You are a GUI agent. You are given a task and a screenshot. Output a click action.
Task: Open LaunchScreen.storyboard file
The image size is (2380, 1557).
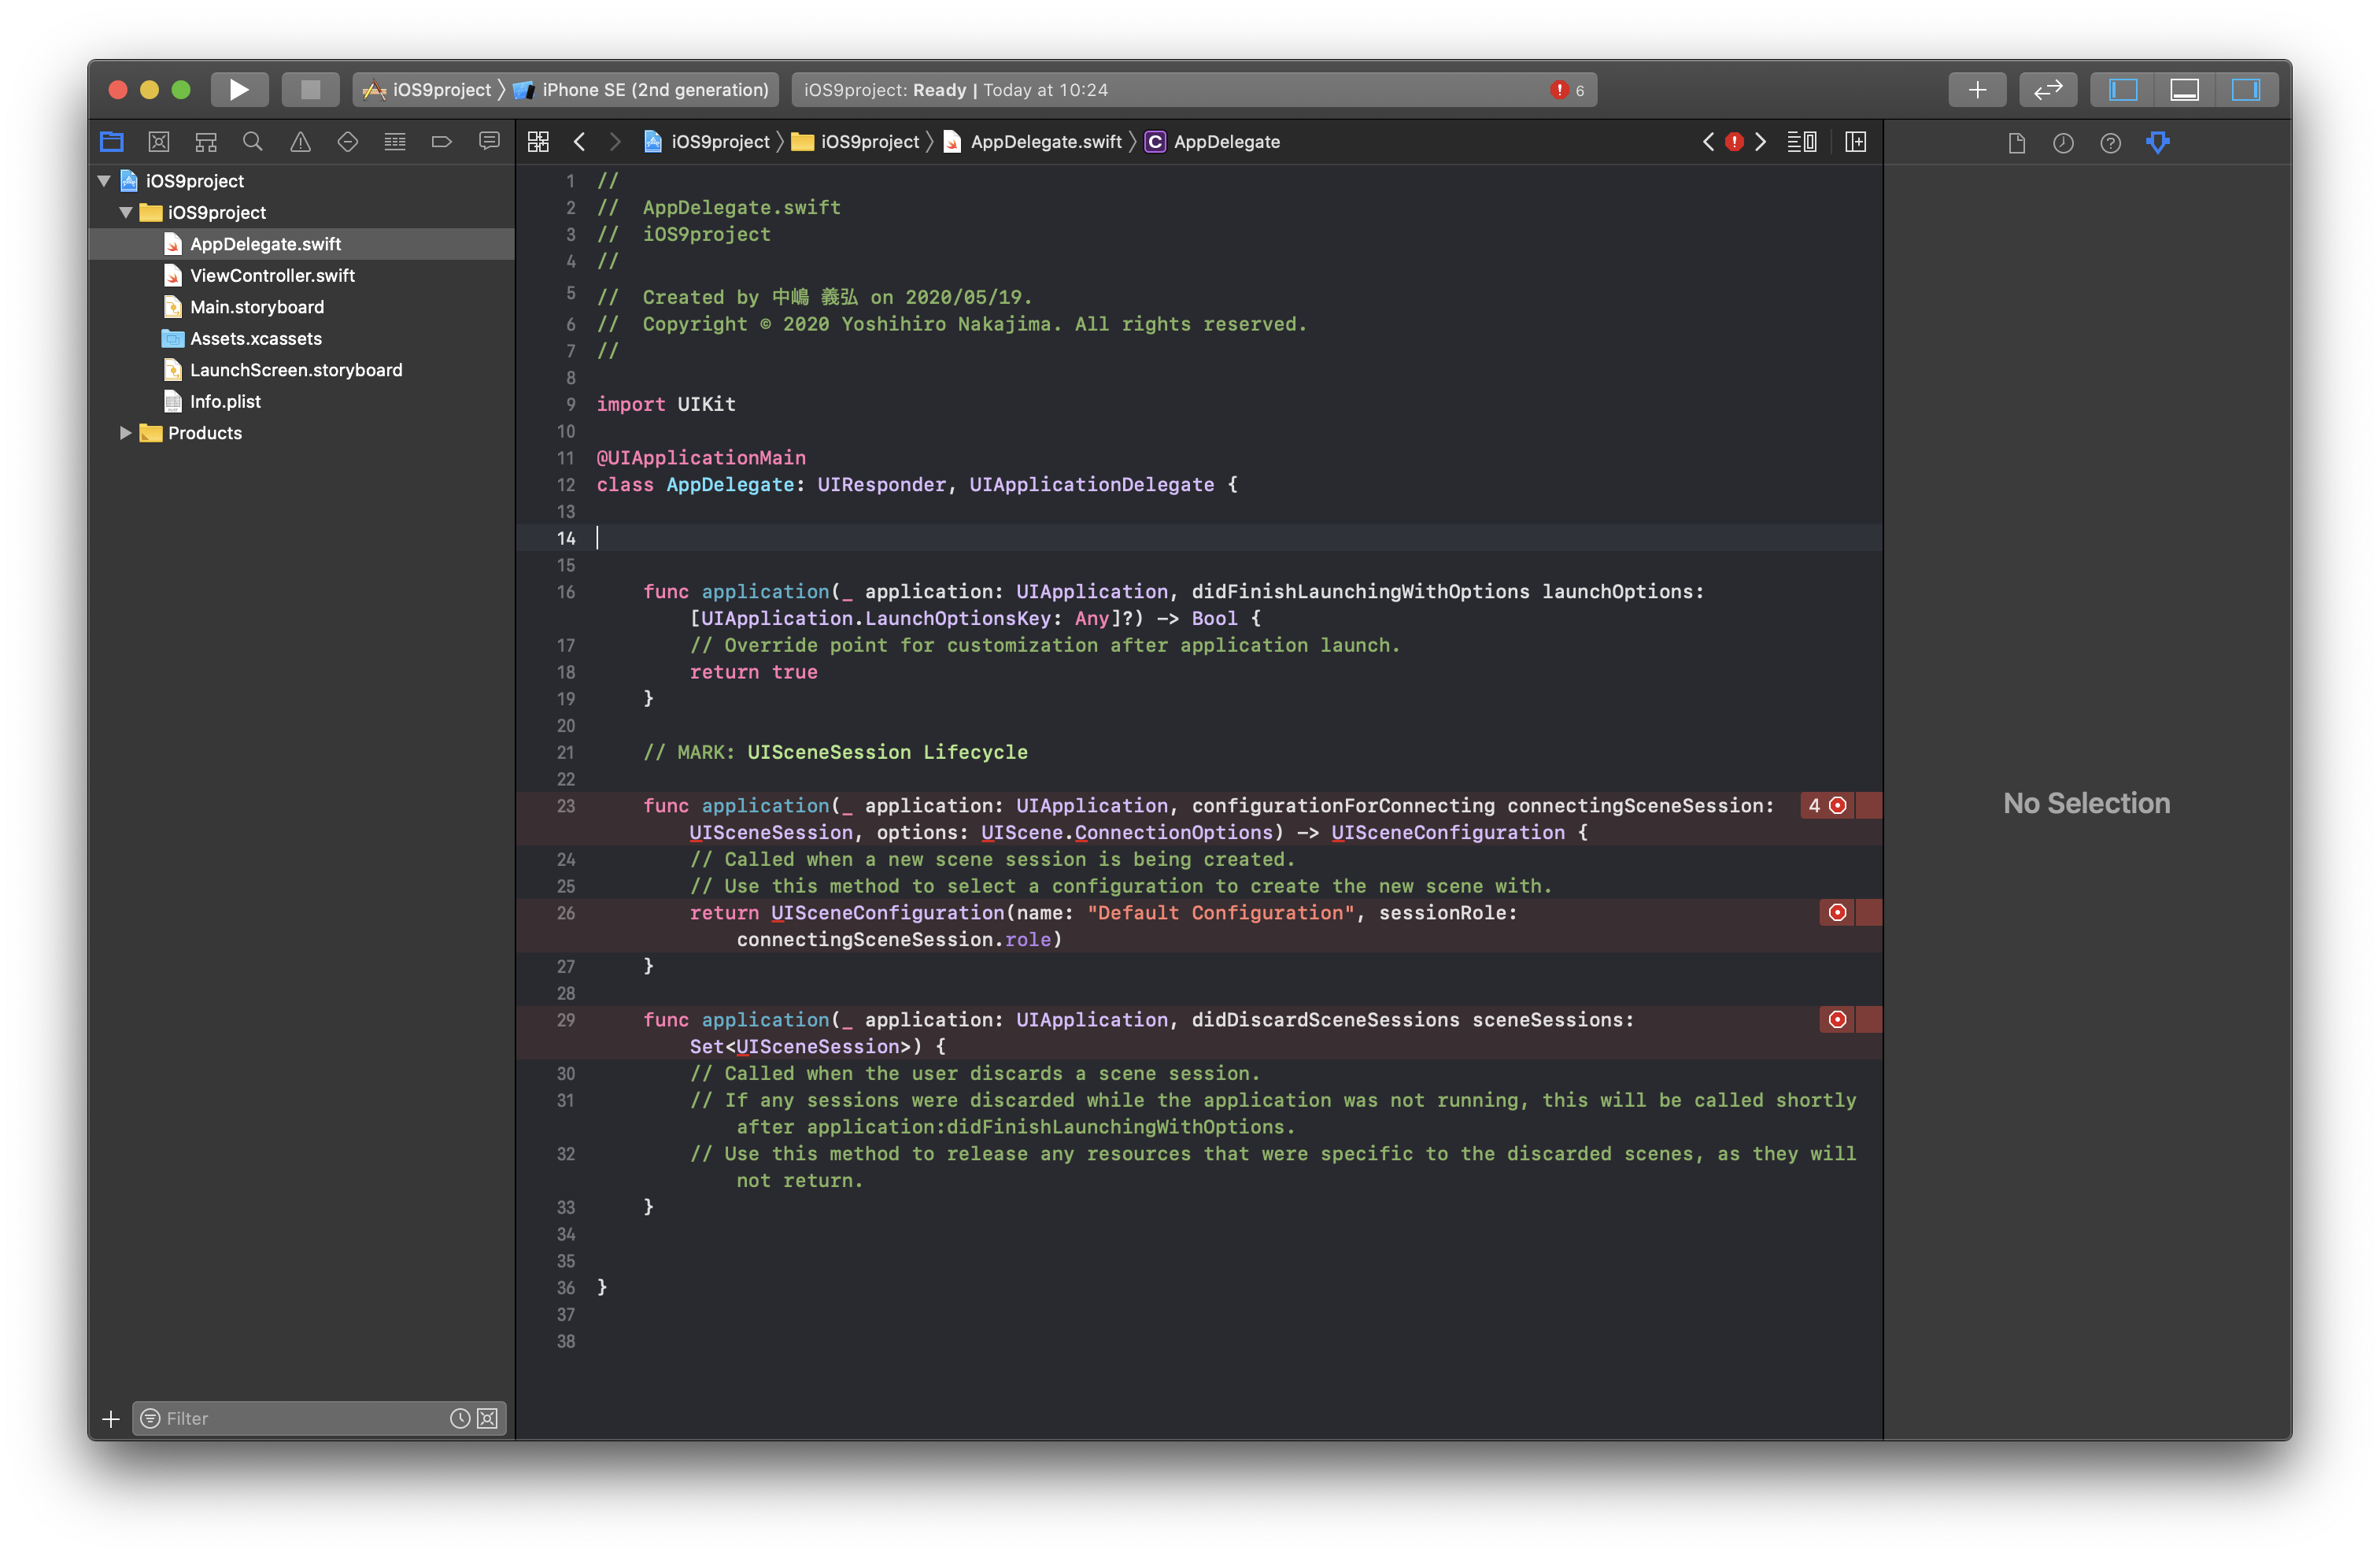click(301, 370)
